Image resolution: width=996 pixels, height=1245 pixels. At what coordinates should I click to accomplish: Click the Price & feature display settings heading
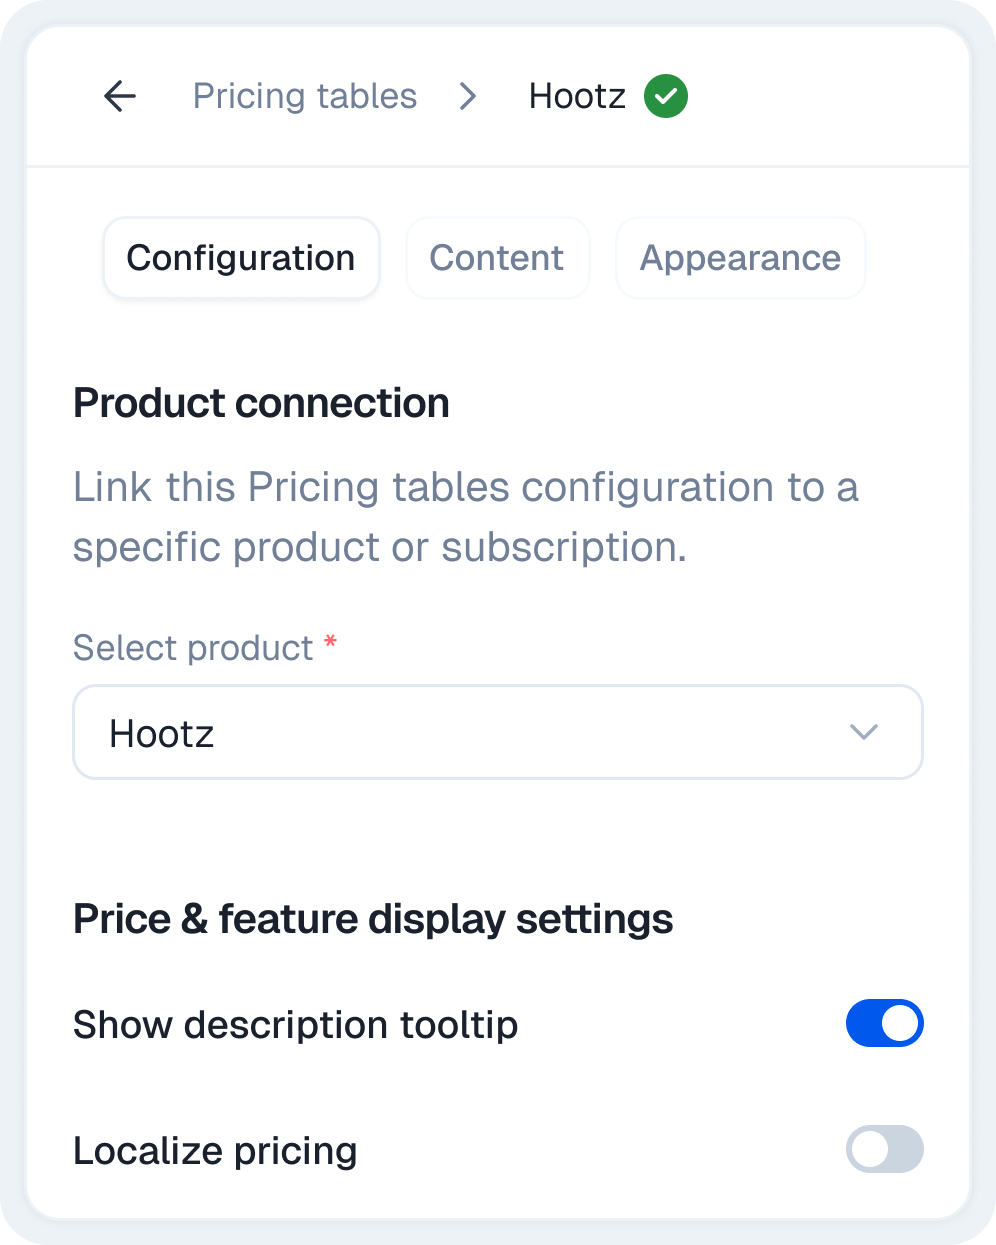coord(373,919)
